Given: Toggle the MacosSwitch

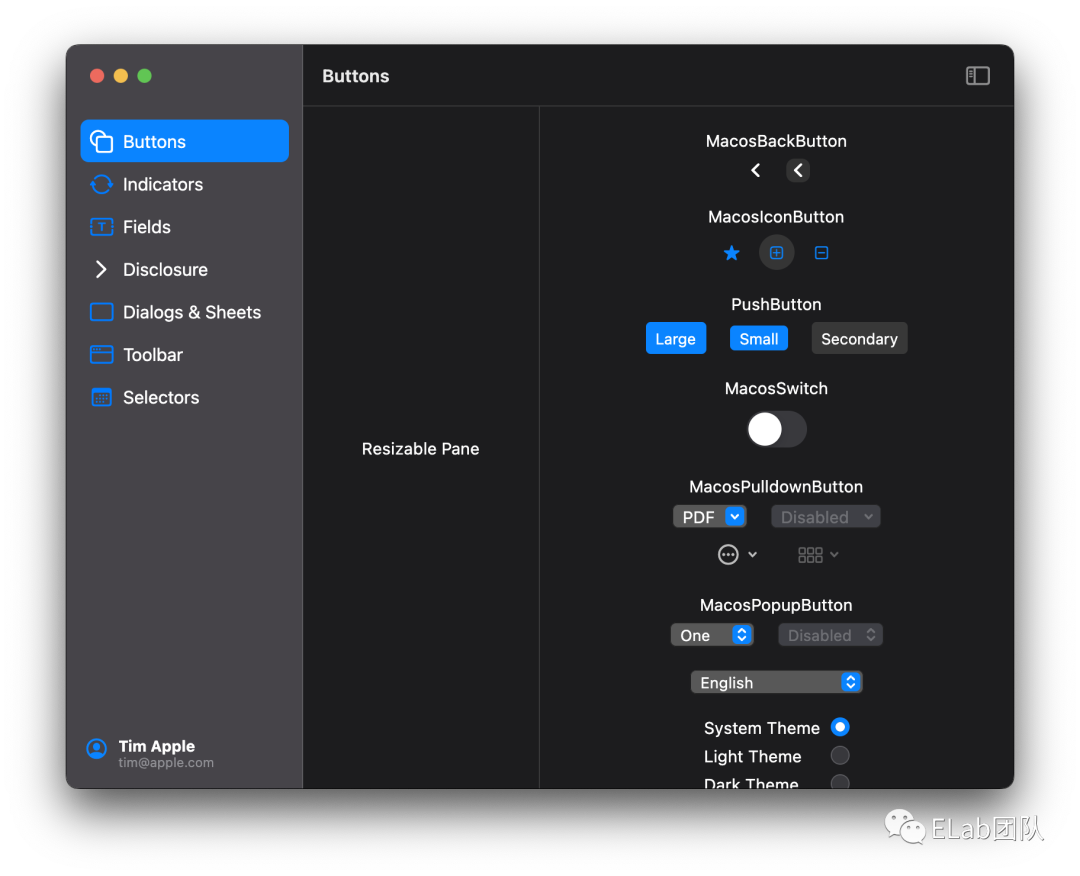Looking at the screenshot, I should (777, 429).
